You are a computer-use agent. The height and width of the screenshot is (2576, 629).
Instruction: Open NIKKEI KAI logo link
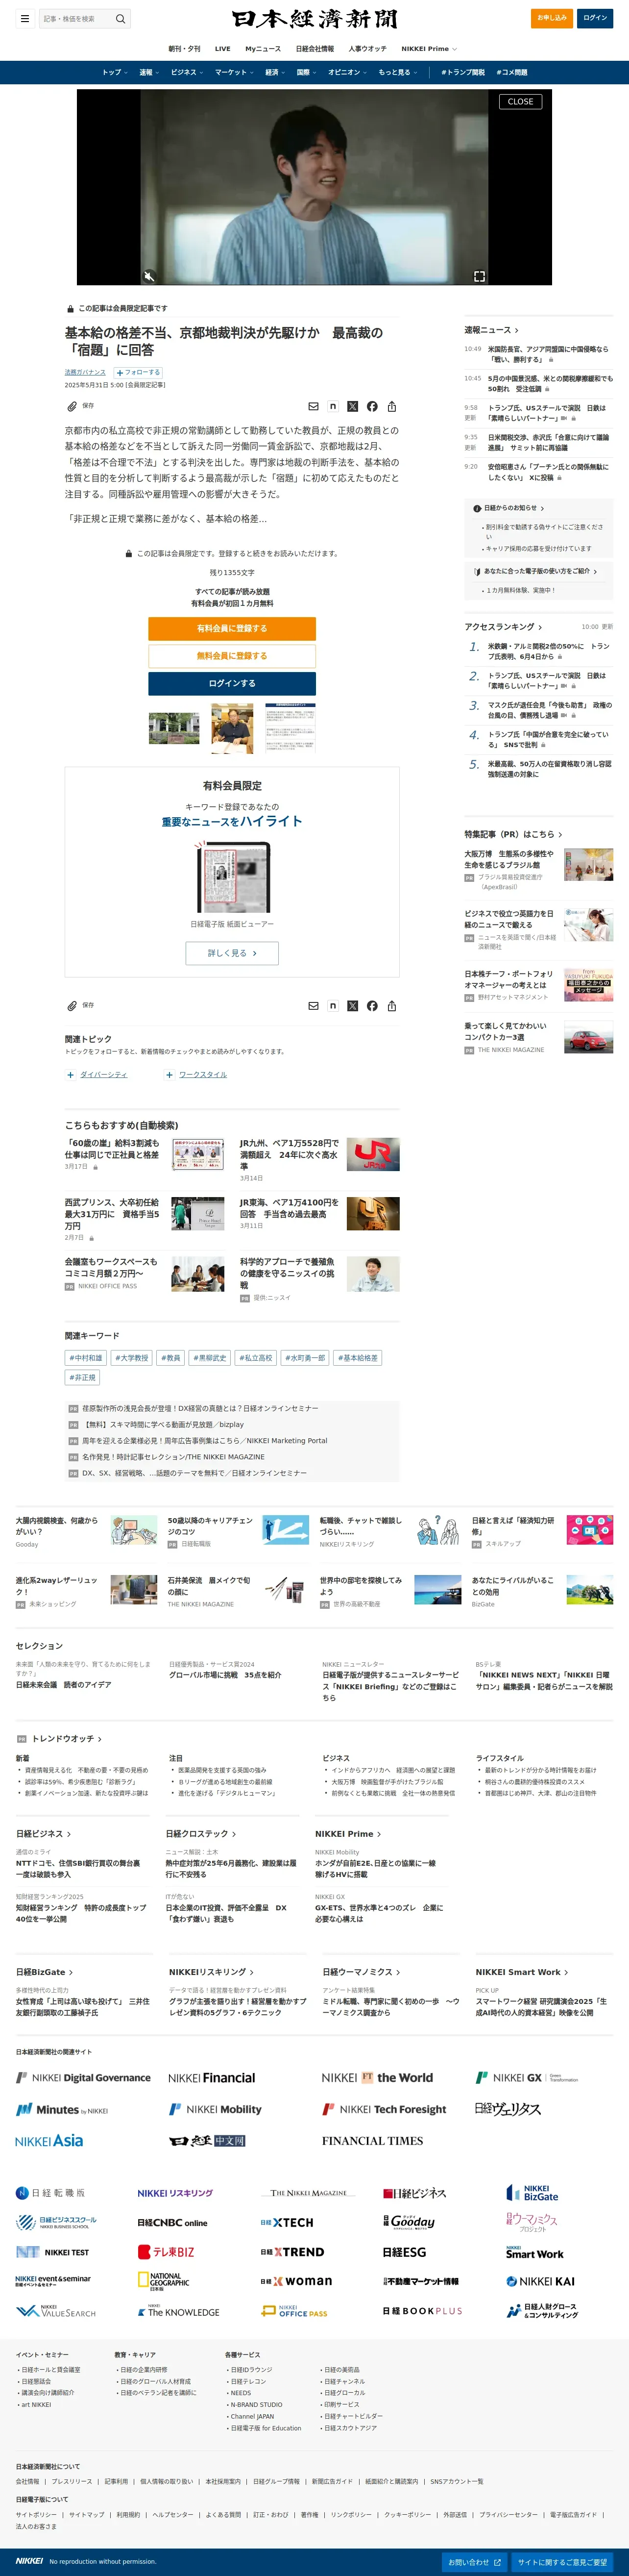click(540, 2281)
